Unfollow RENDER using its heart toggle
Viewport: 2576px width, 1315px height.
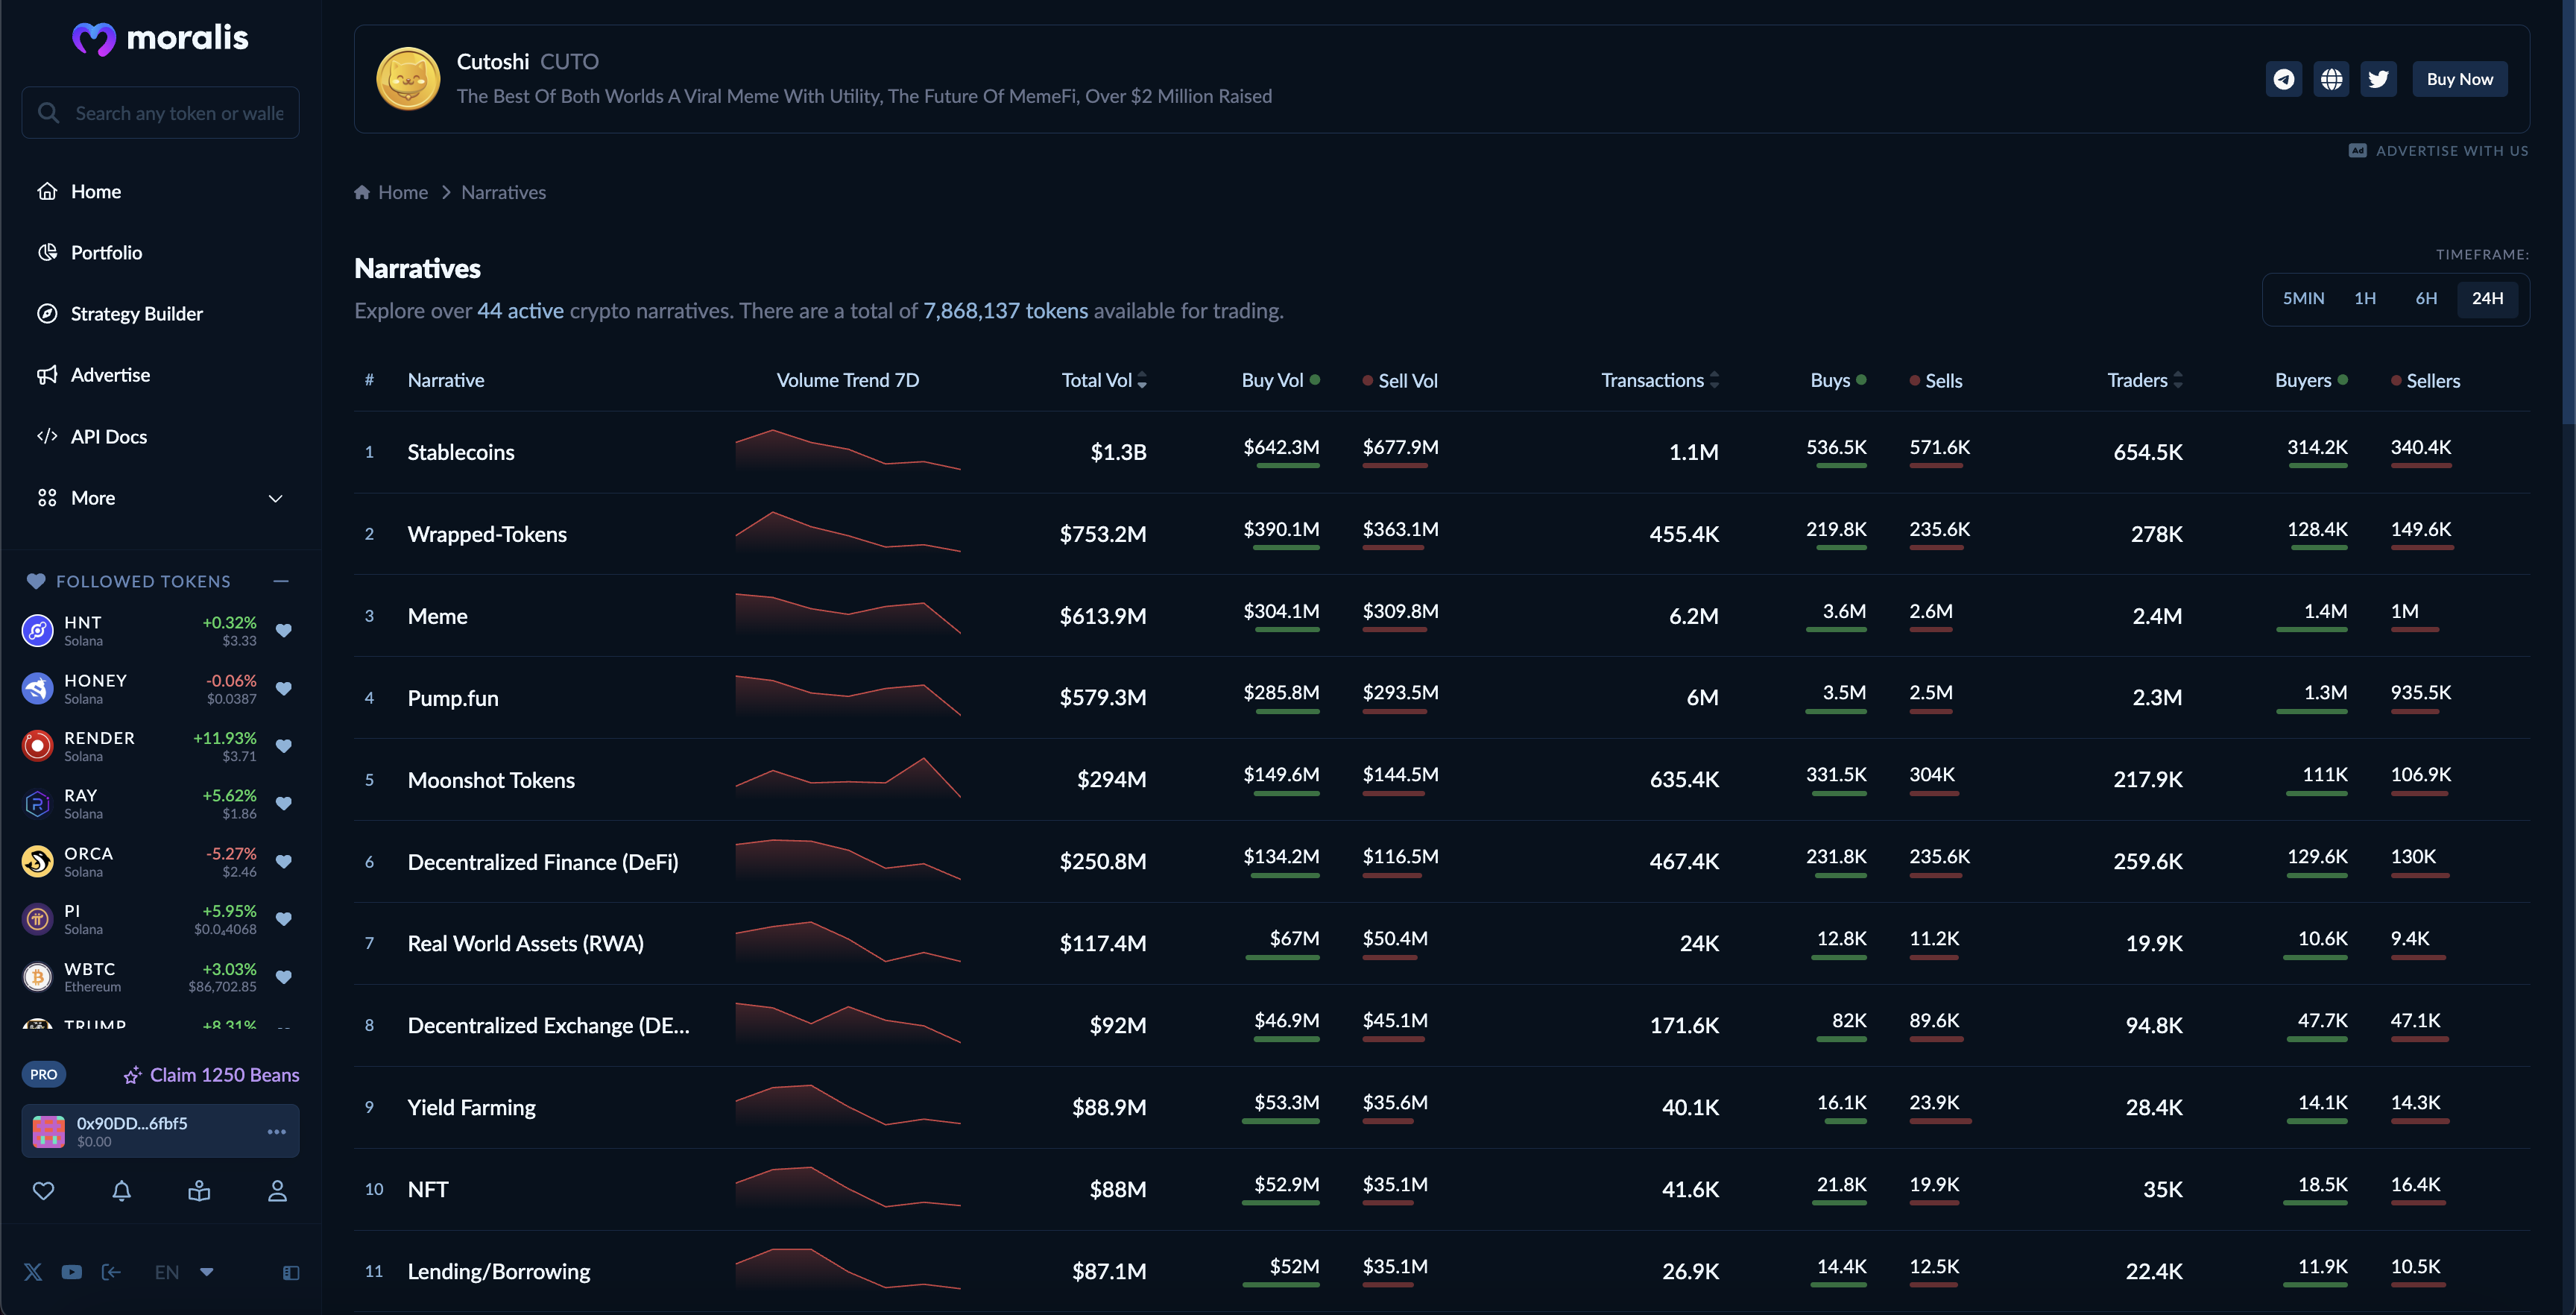coord(283,746)
